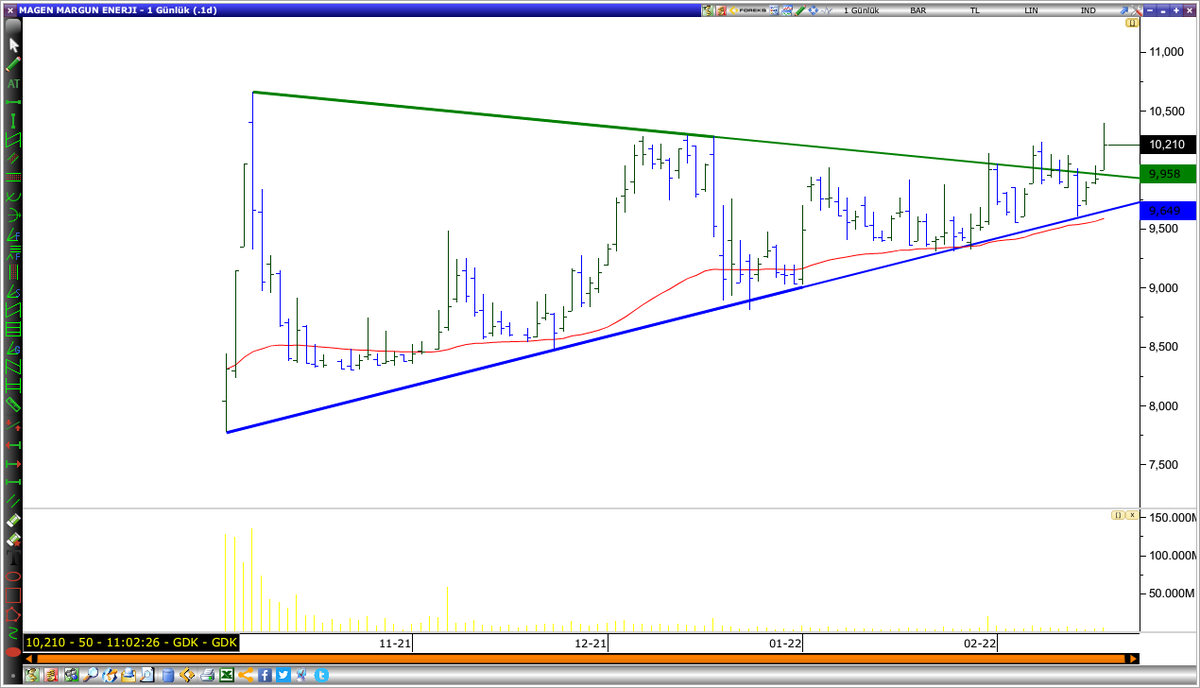Open the LIN scale selector
1200x688 pixels.
[1031, 10]
